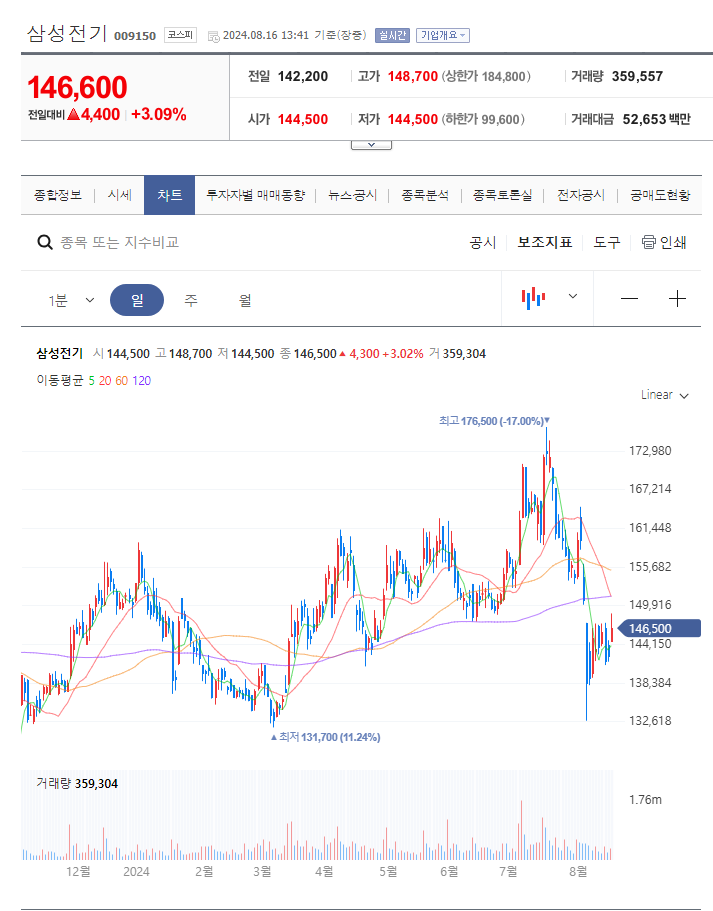
Task: Click the calendar clock icon beside date
Action: (214, 37)
